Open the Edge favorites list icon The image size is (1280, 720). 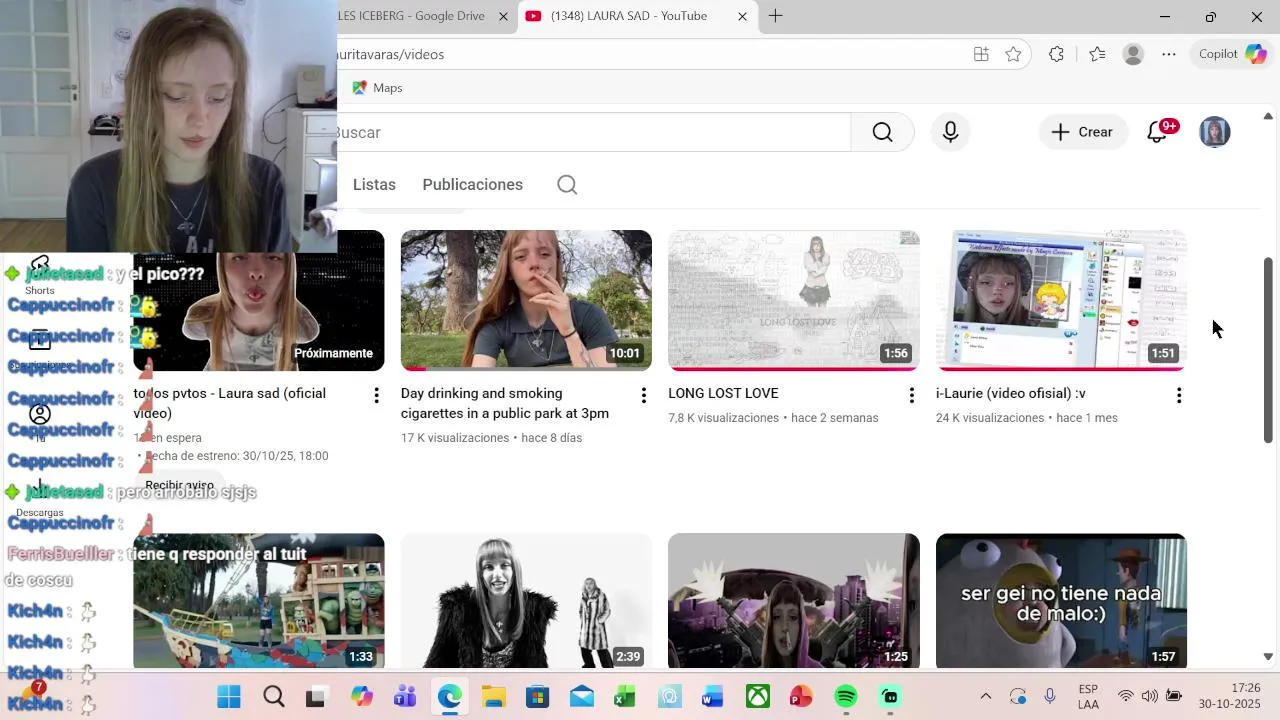click(1097, 54)
